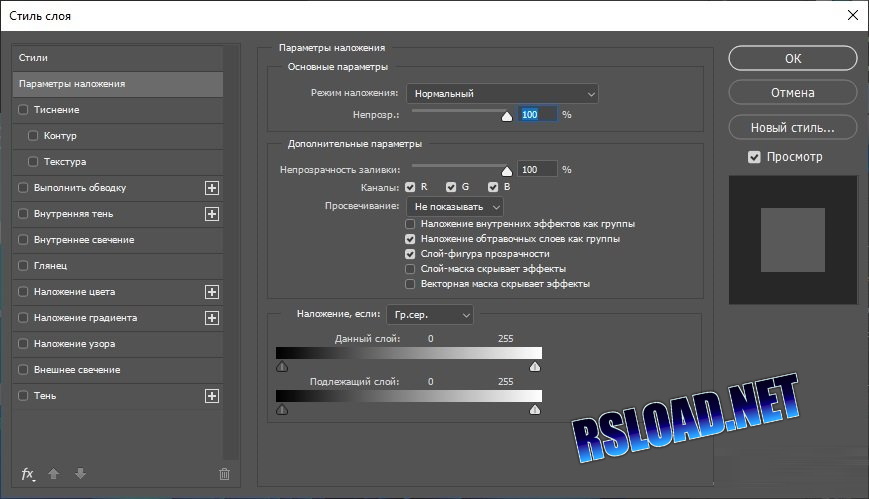Toggle Внутренняя тень checkbox
The image size is (869, 499).
tap(23, 214)
